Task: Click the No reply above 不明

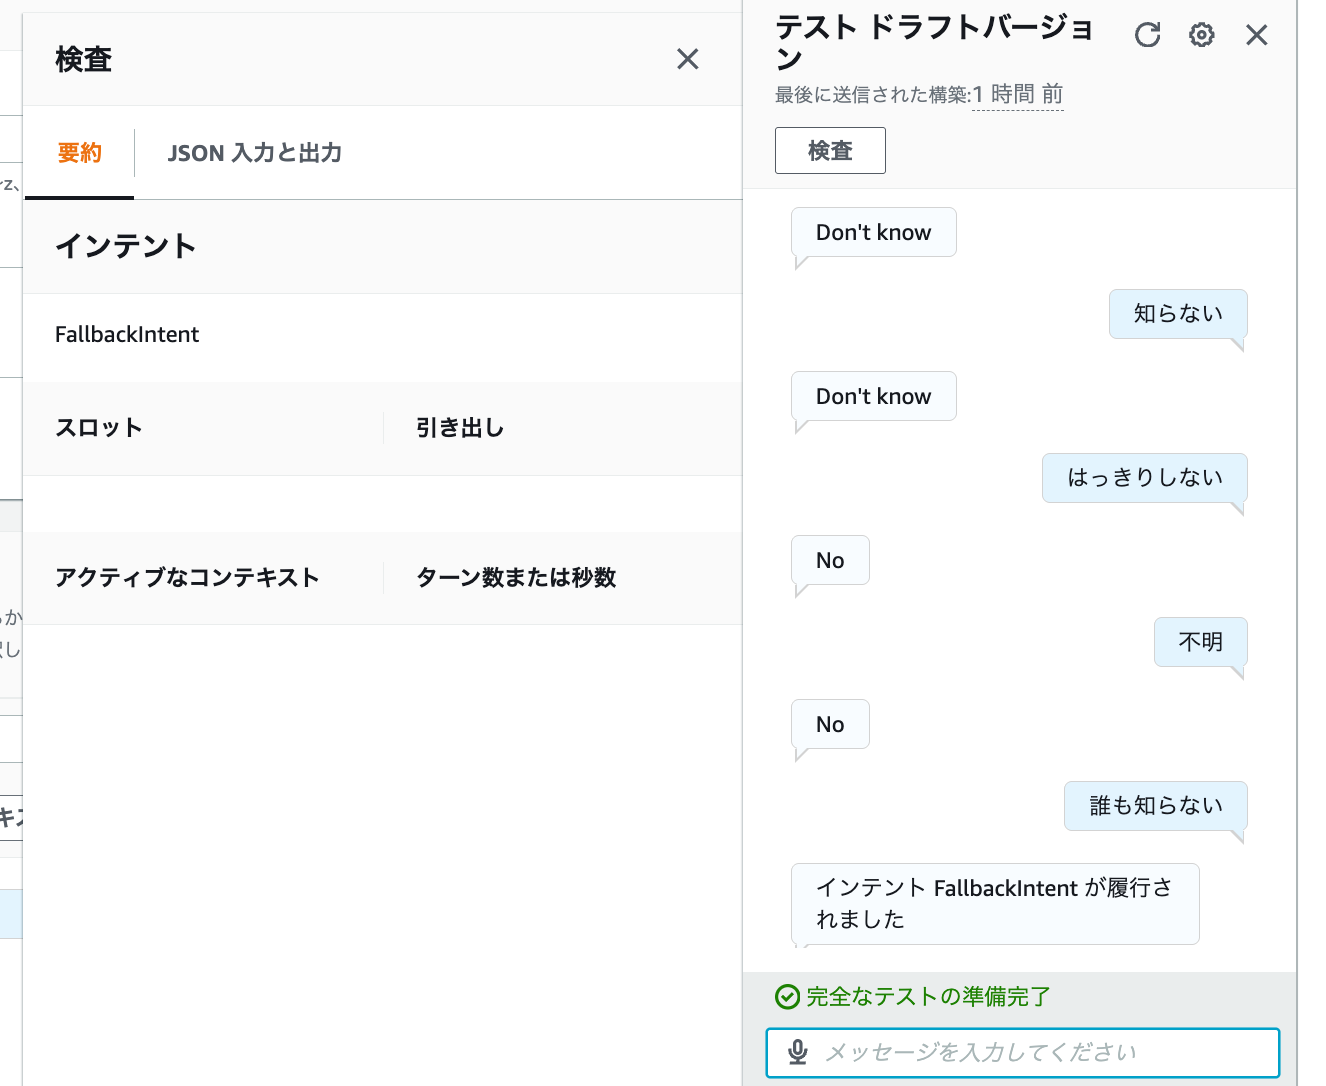Action: [x=830, y=560]
